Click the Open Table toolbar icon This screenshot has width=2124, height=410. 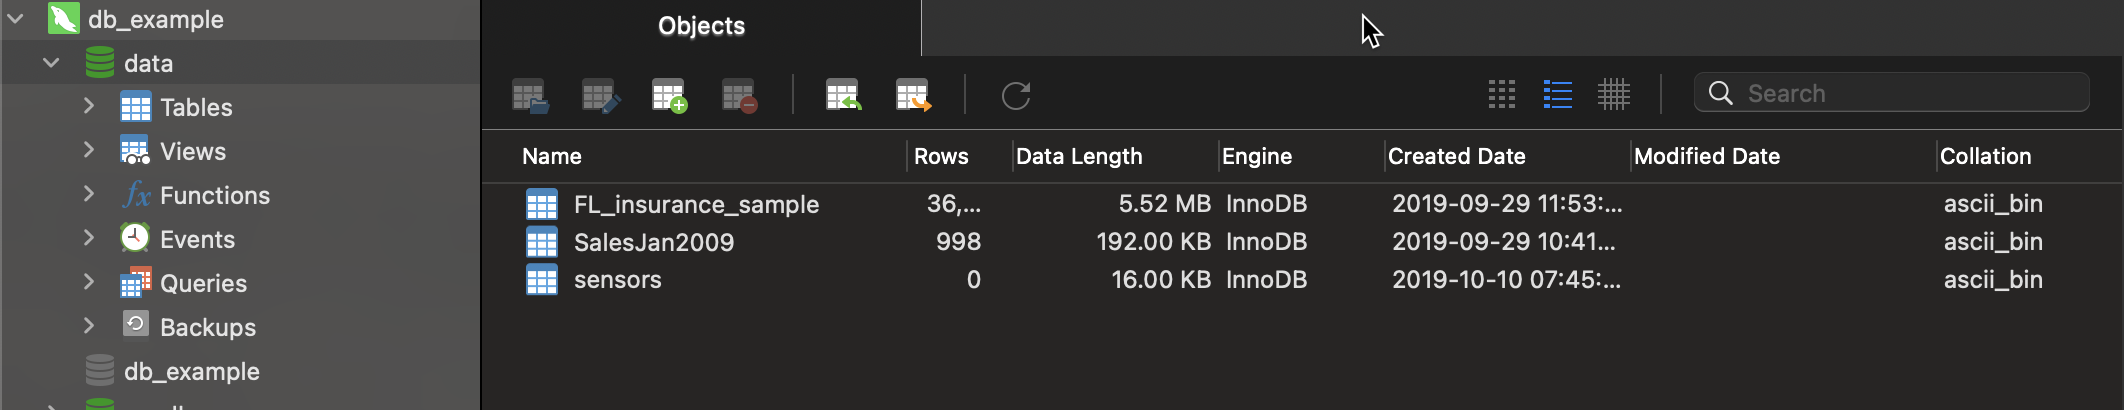click(530, 96)
